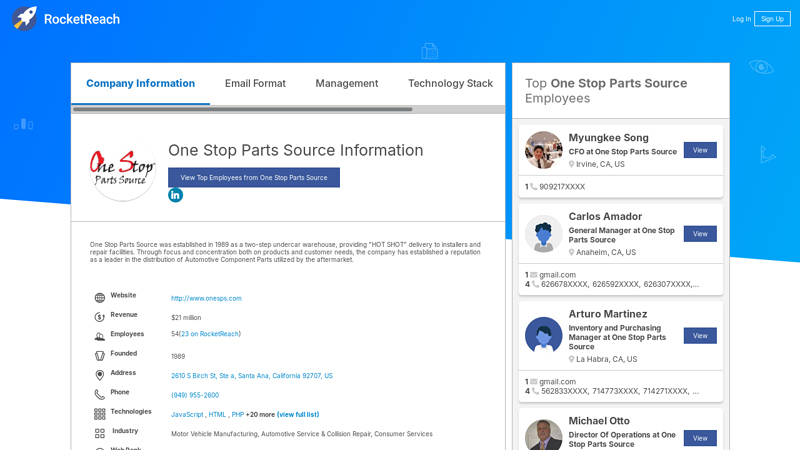
Task: Open the LinkedIn icon under company title
Action: (x=176, y=195)
